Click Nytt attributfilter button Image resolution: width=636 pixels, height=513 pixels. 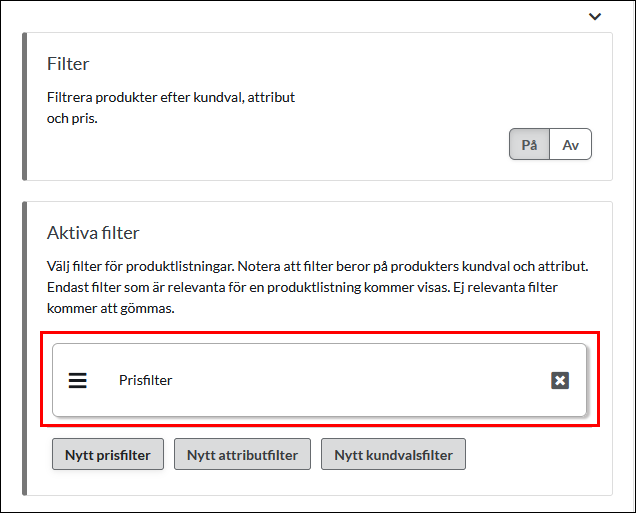242,455
